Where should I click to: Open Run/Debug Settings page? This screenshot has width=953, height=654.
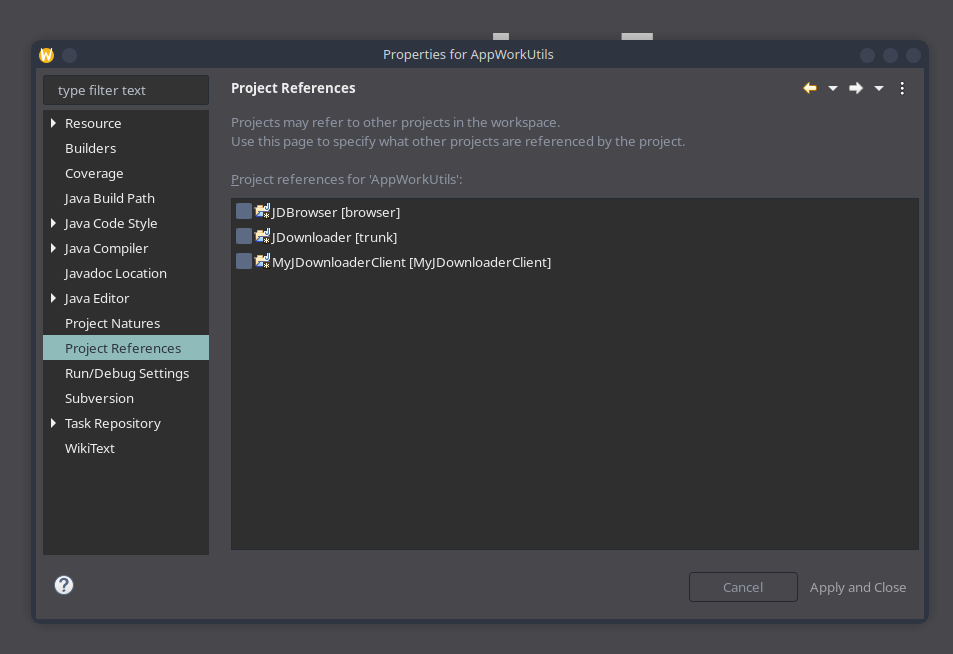pos(127,373)
